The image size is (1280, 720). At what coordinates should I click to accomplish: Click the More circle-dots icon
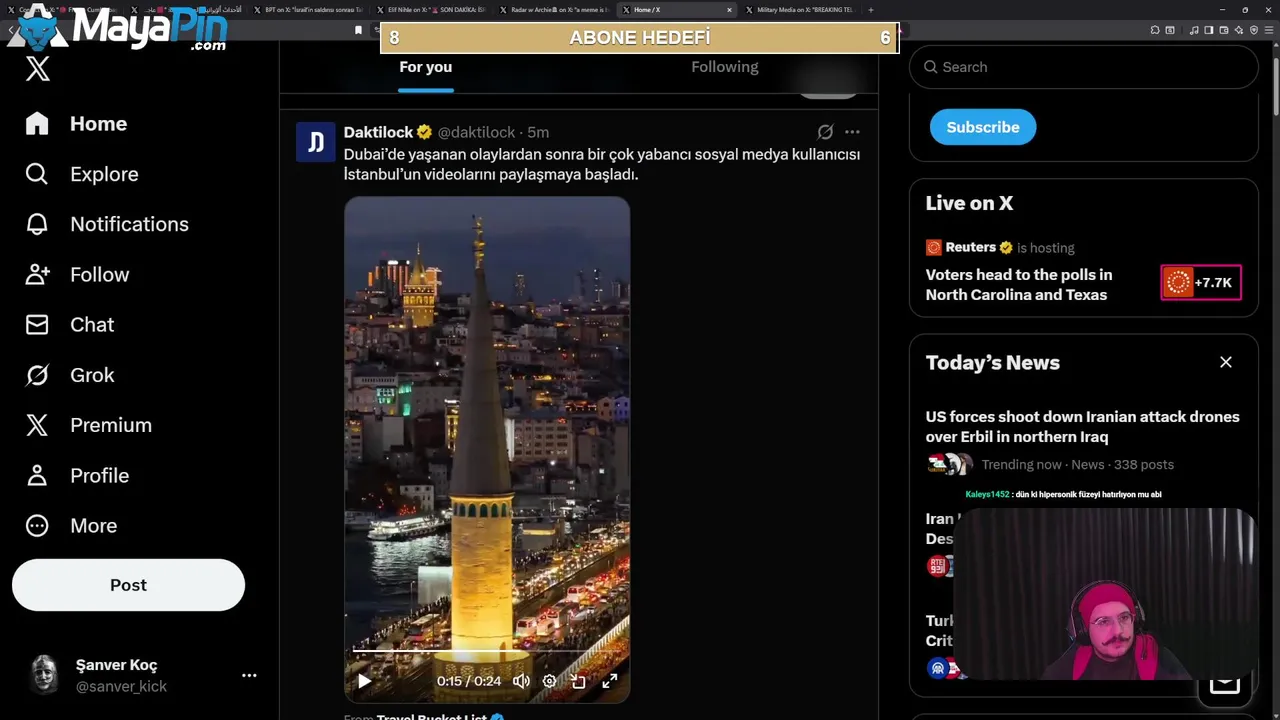click(37, 525)
